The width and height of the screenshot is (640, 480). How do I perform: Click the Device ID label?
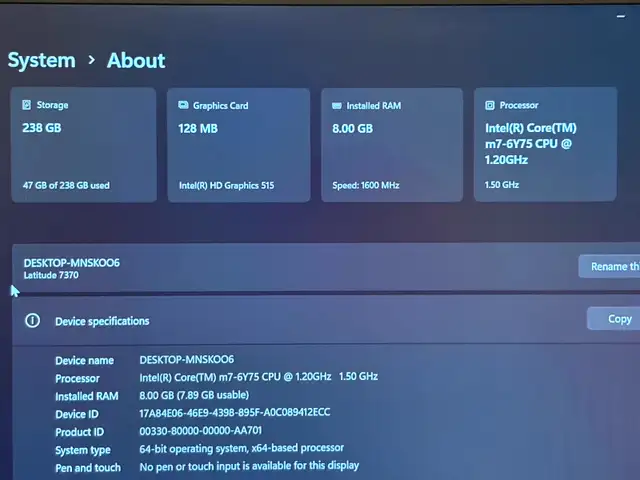coord(77,414)
